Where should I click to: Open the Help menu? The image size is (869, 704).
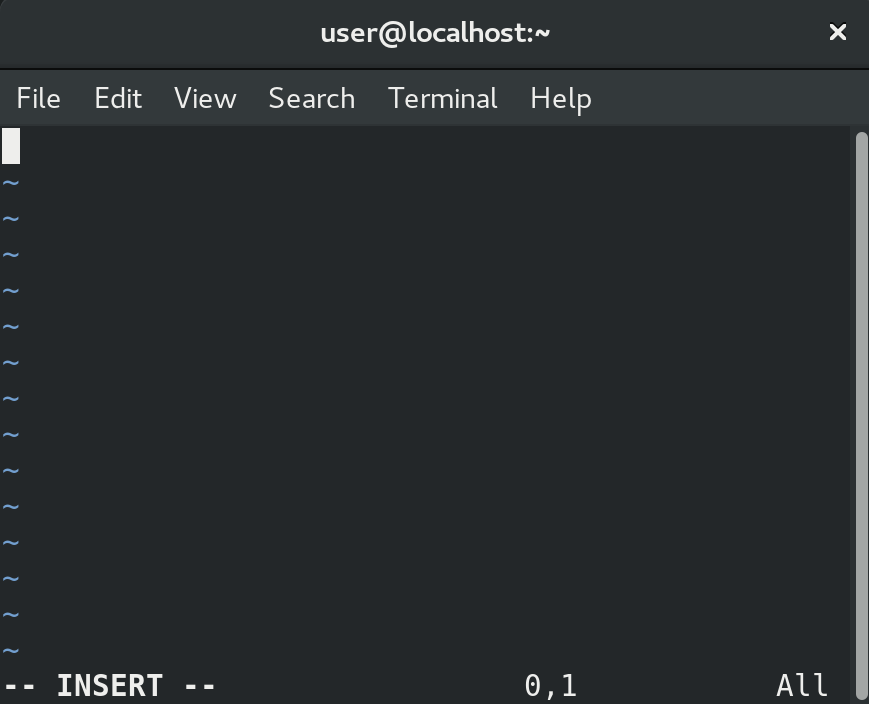(x=561, y=99)
